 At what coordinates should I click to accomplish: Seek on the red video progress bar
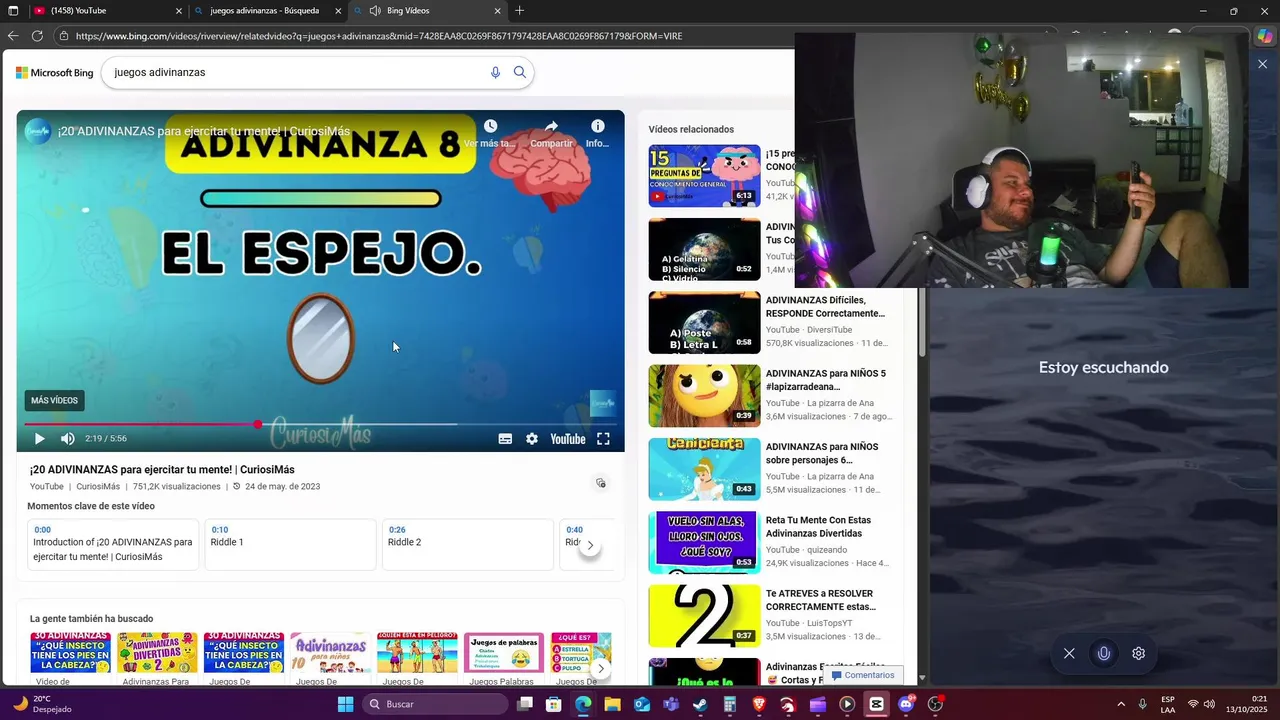tap(320, 425)
